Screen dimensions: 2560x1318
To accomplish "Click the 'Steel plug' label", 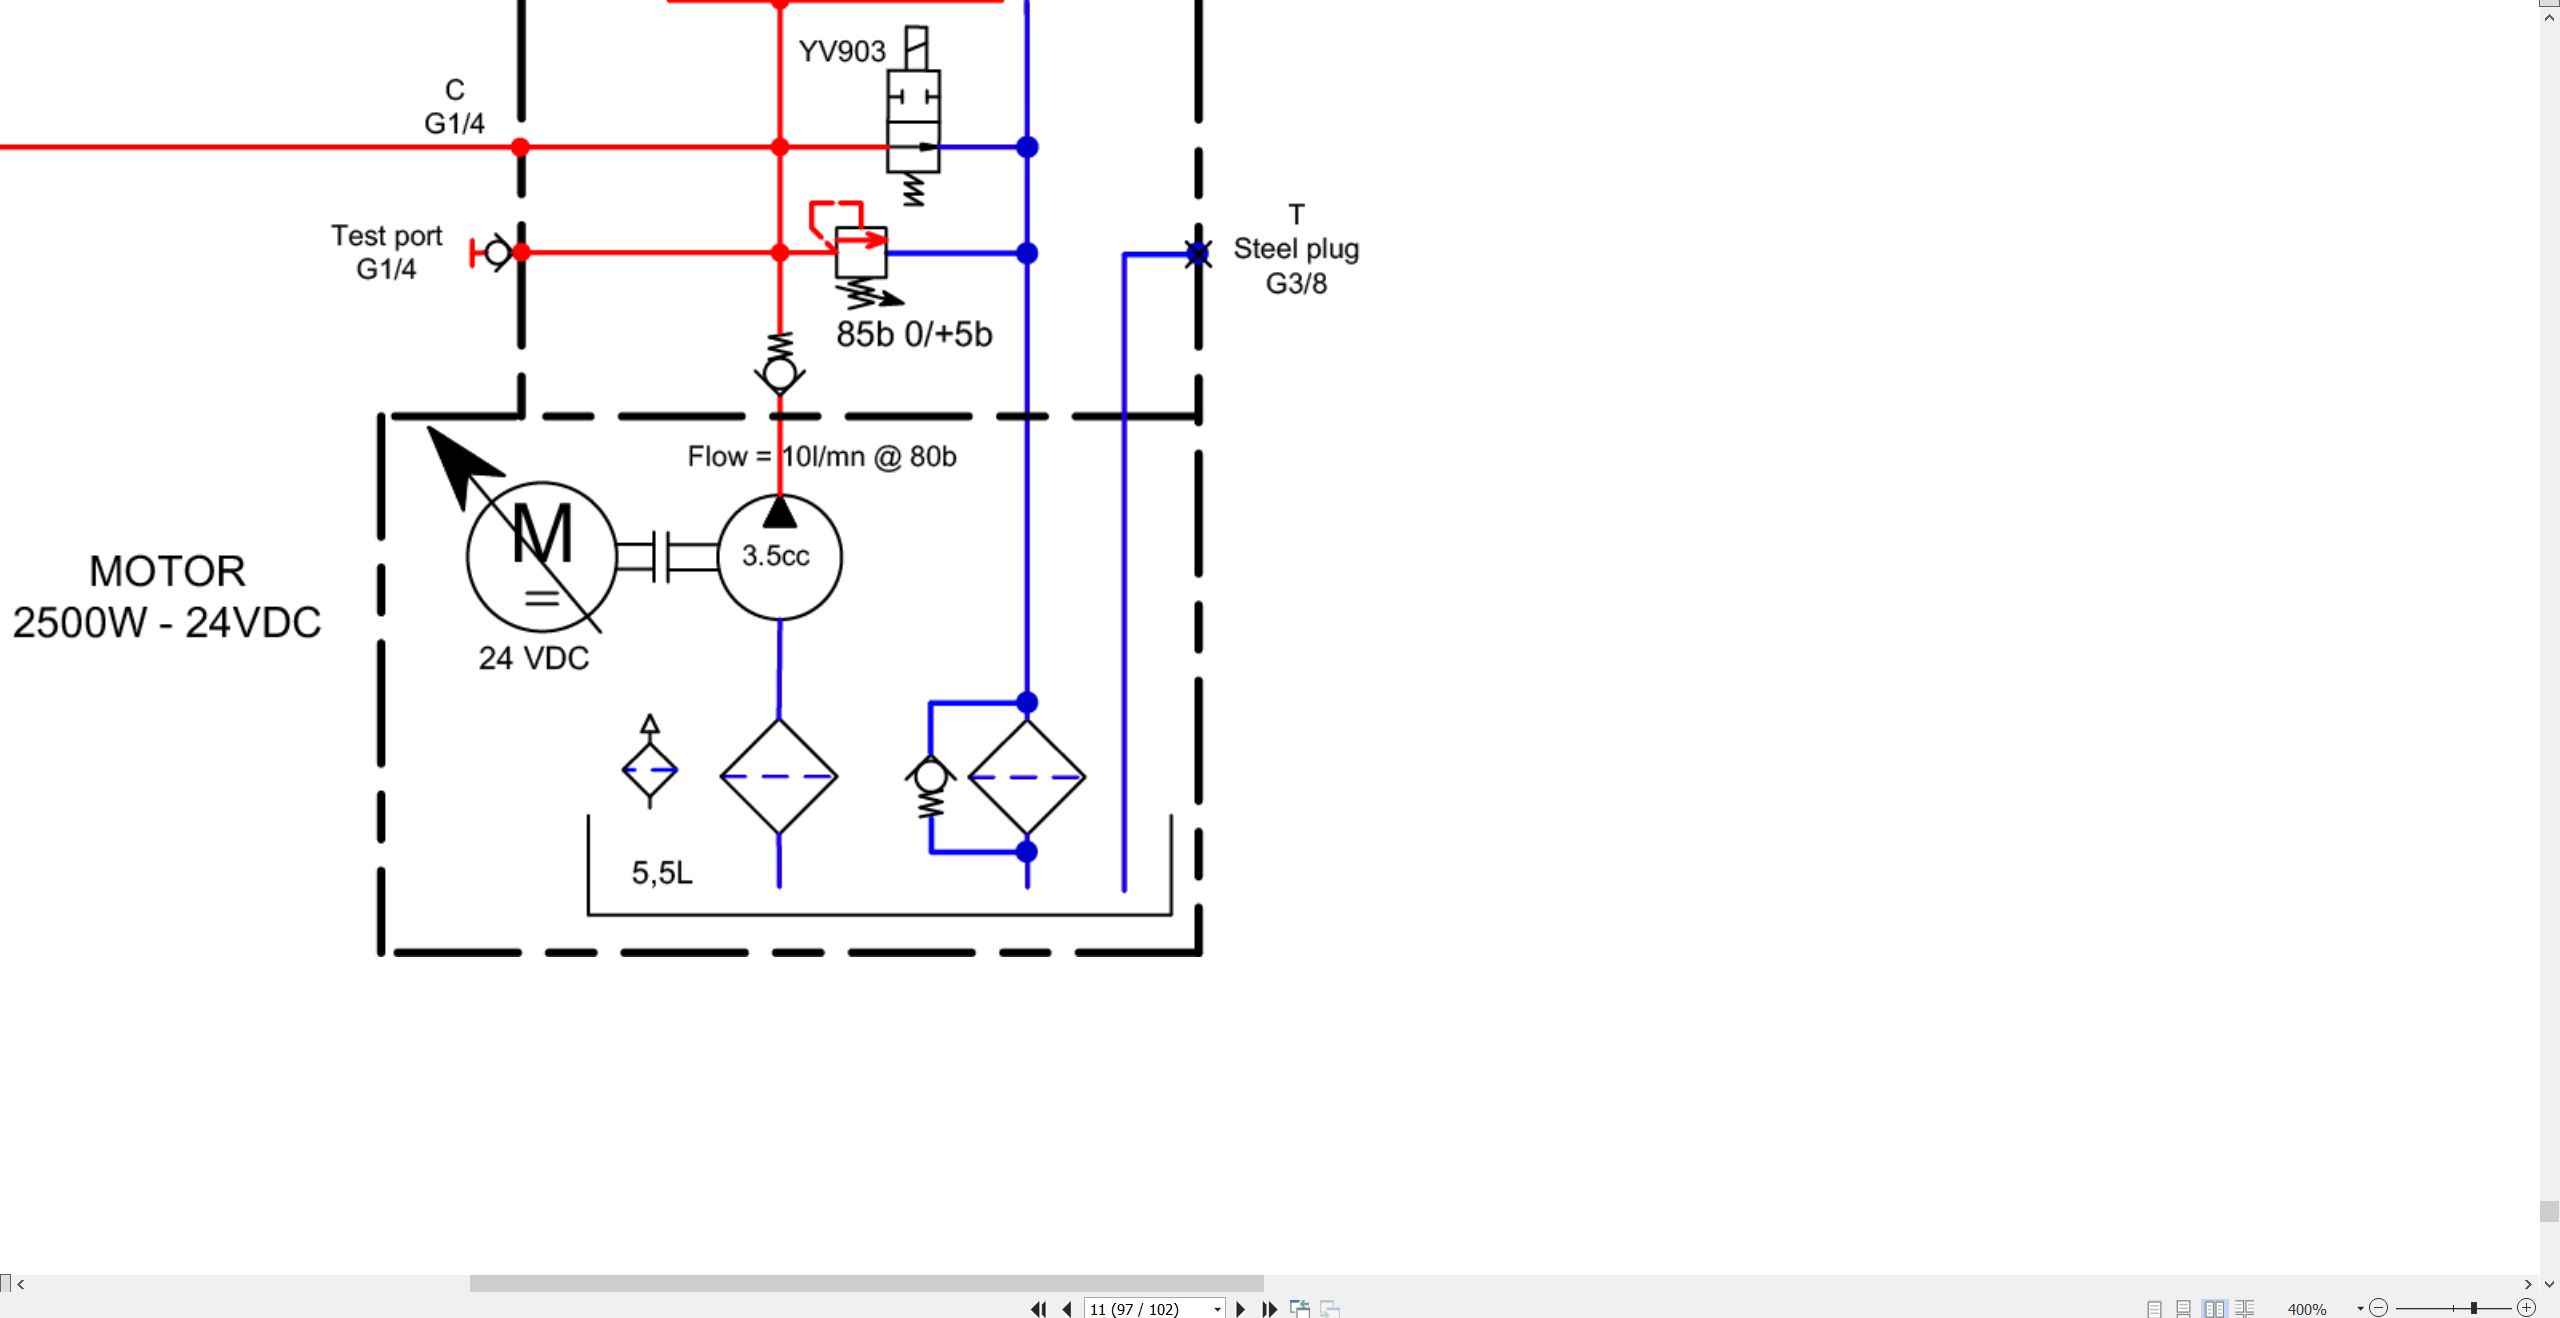I will tap(1296, 249).
